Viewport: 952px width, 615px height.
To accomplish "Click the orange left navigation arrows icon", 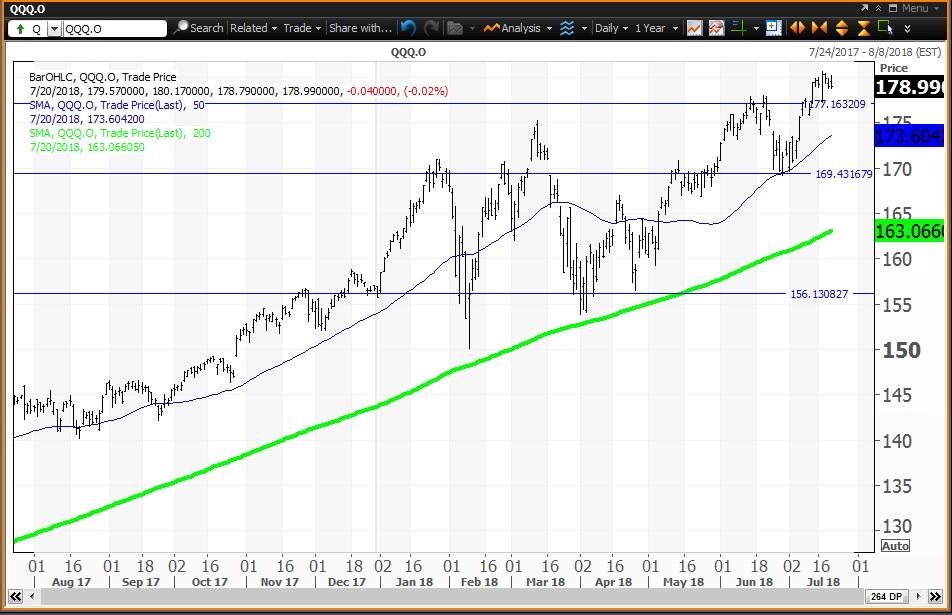I will (x=798, y=28).
